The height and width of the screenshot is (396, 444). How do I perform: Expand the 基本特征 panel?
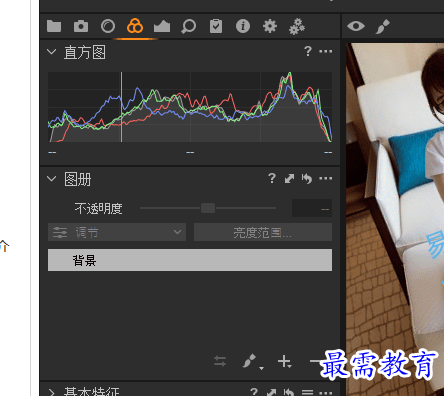tap(52, 392)
